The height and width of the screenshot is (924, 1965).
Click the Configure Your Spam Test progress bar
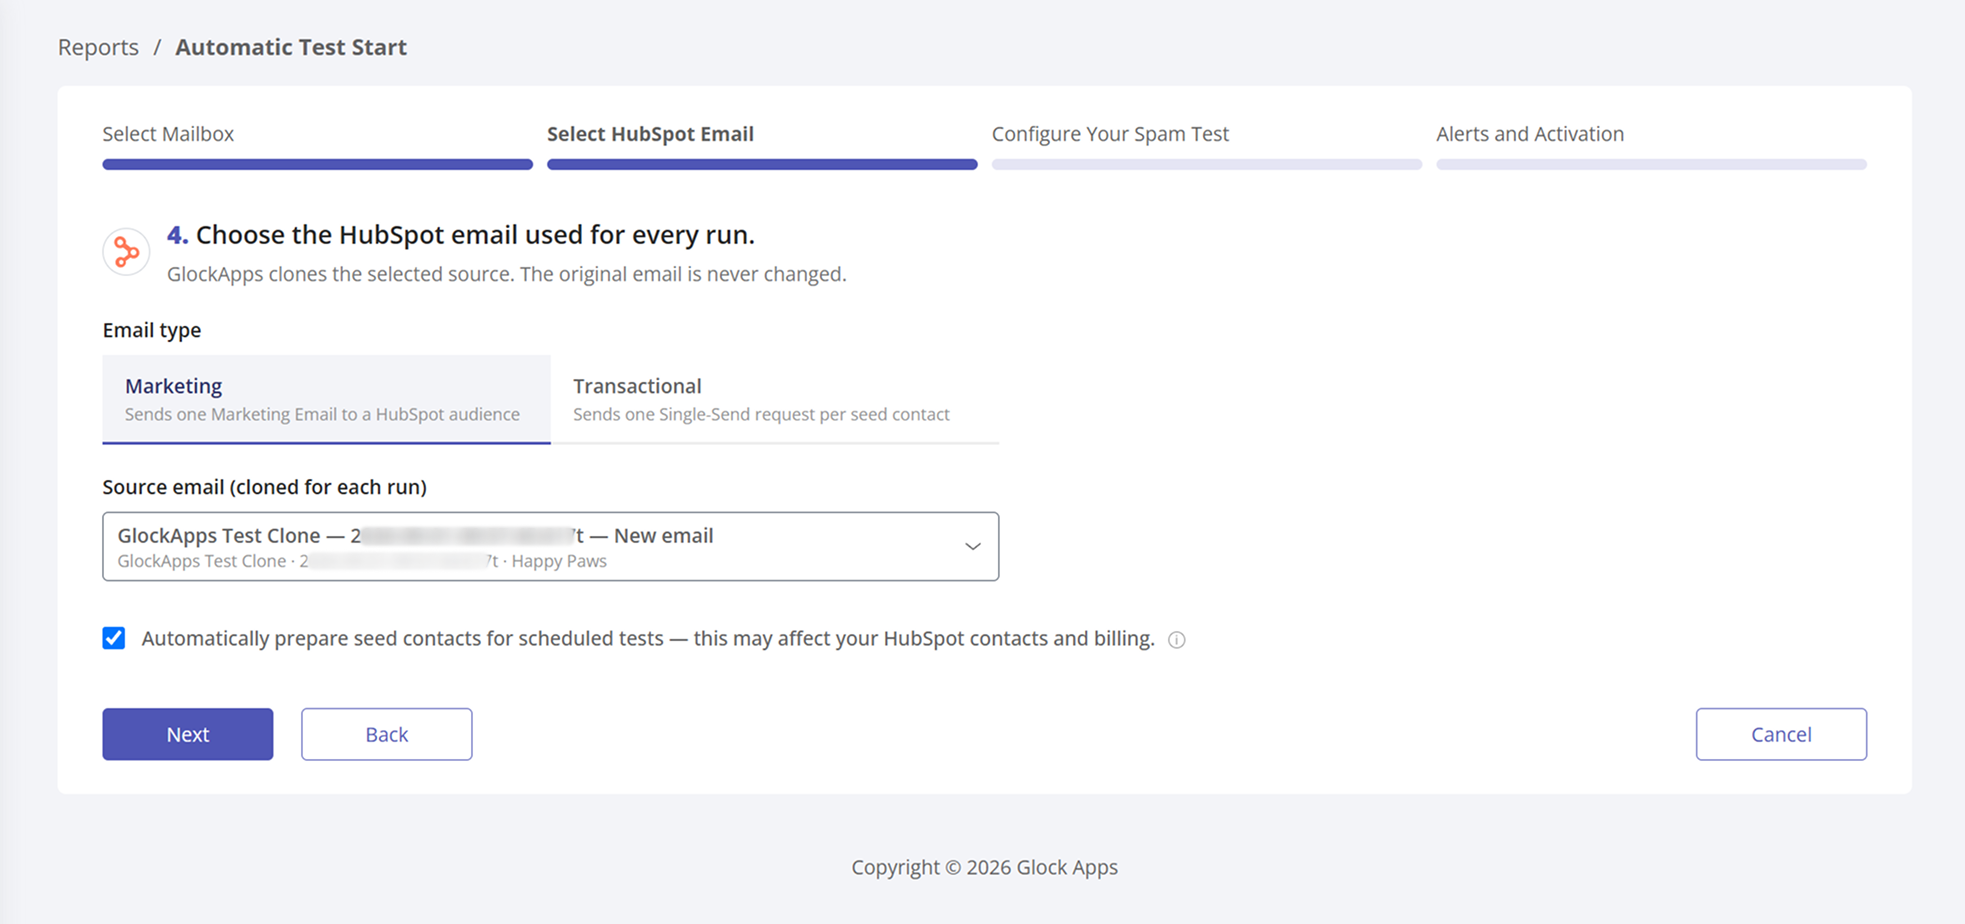point(1207,164)
